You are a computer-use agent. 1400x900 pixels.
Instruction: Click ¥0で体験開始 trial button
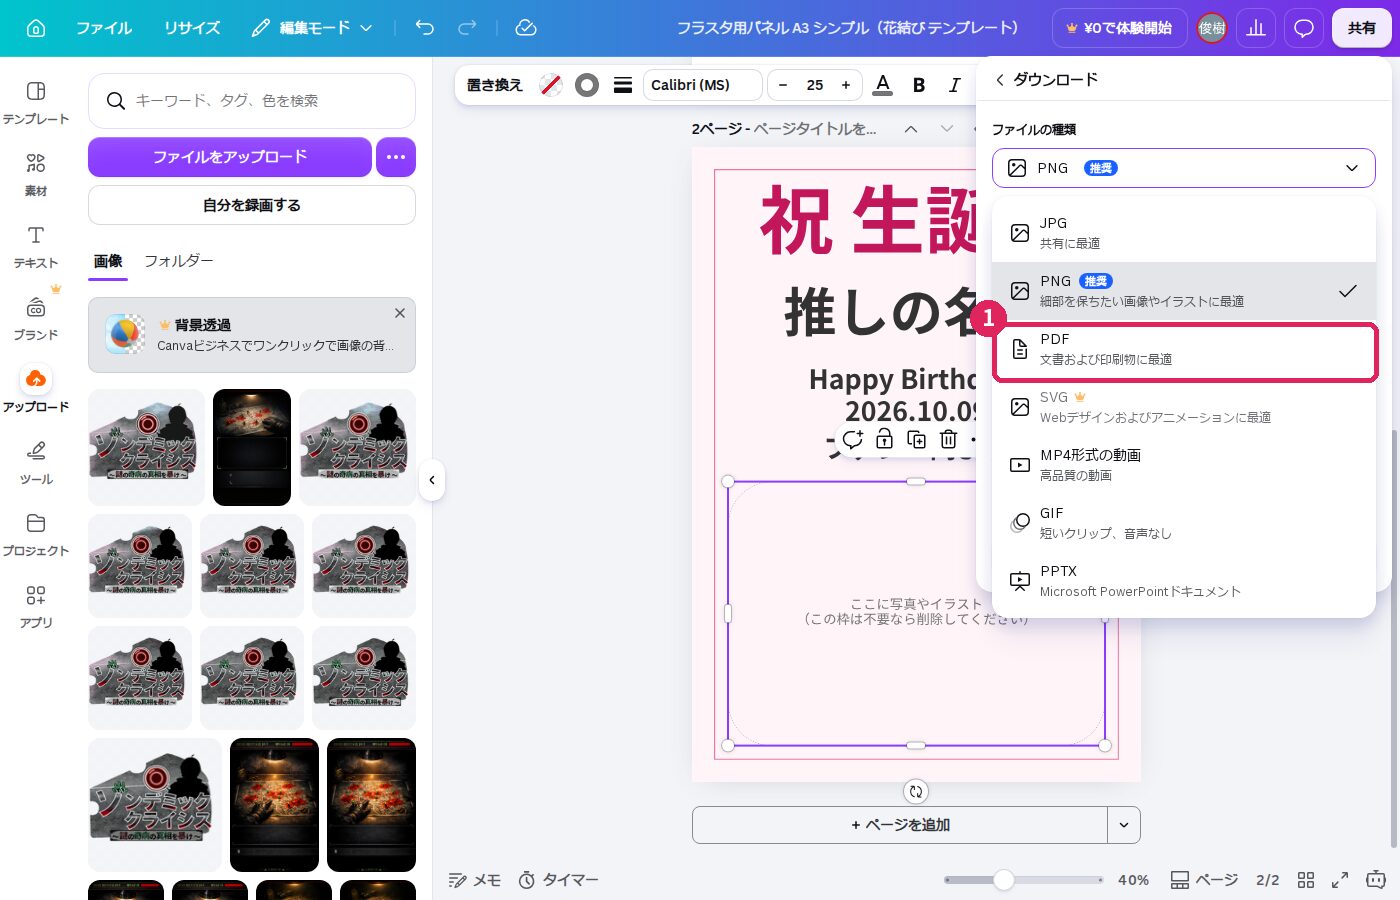click(1119, 28)
